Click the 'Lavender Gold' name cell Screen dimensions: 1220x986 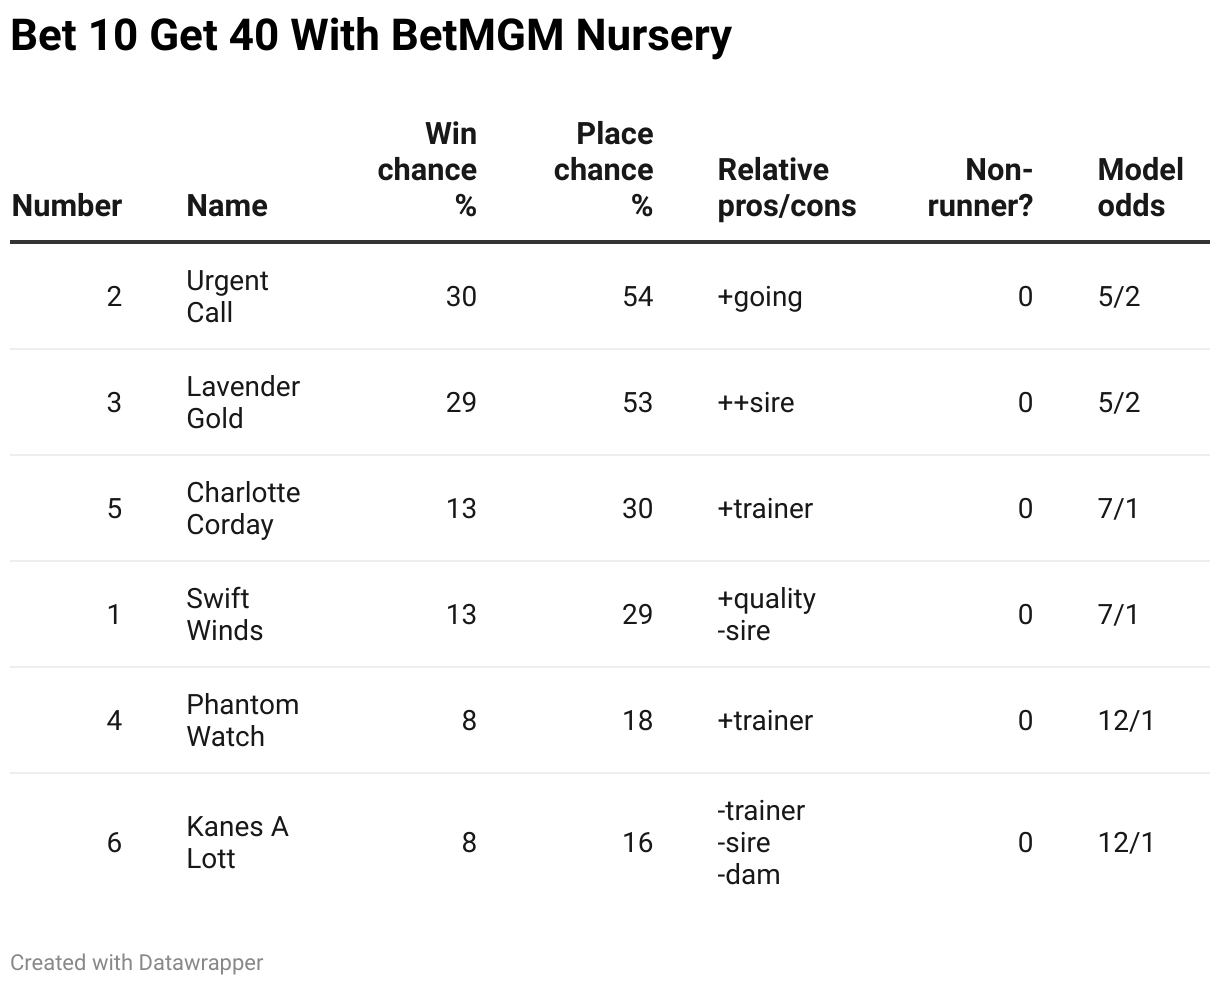pos(243,402)
